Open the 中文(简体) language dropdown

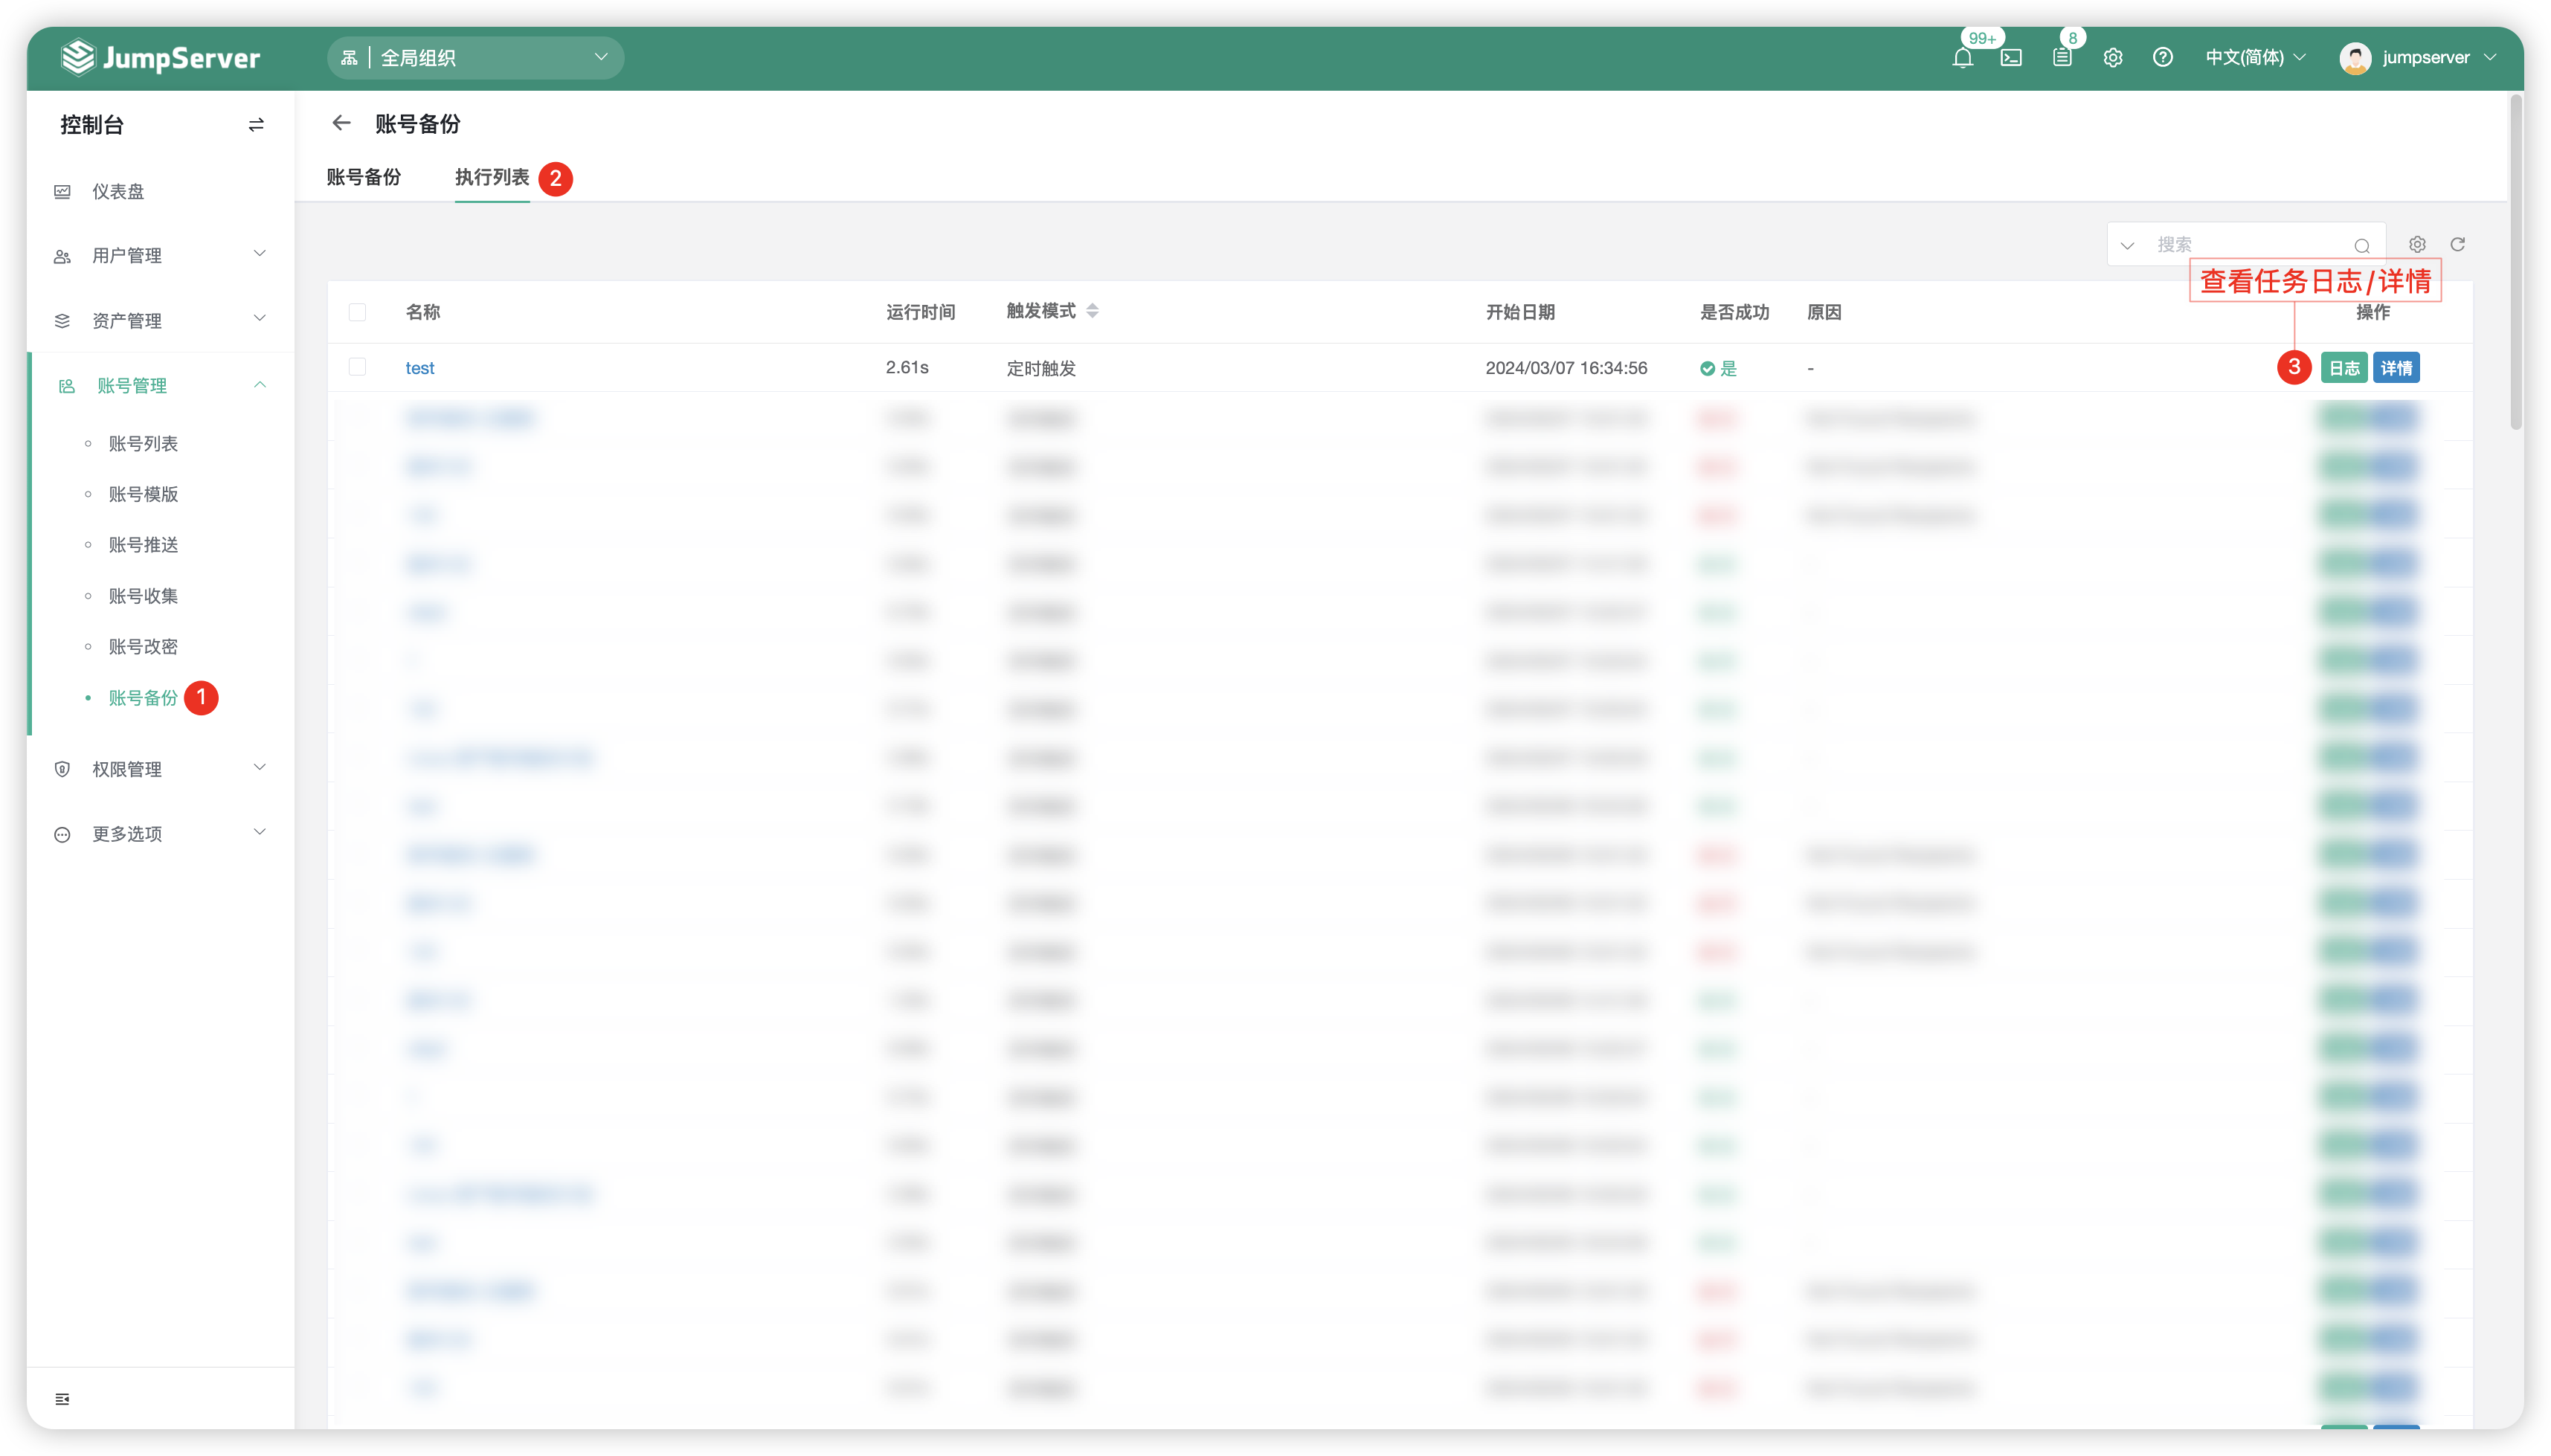[x=2255, y=58]
